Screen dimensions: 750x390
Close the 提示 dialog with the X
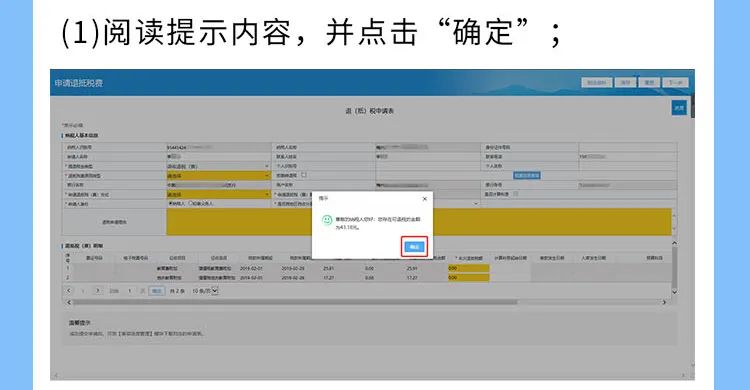coord(424,199)
